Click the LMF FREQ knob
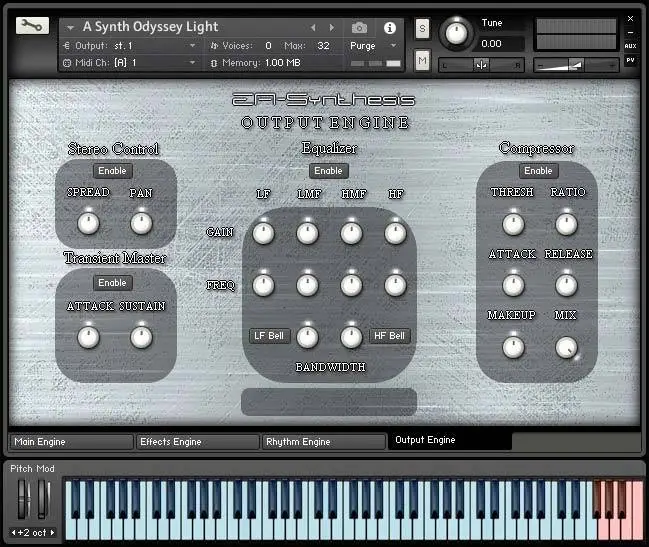The width and height of the screenshot is (649, 547). coord(307,285)
